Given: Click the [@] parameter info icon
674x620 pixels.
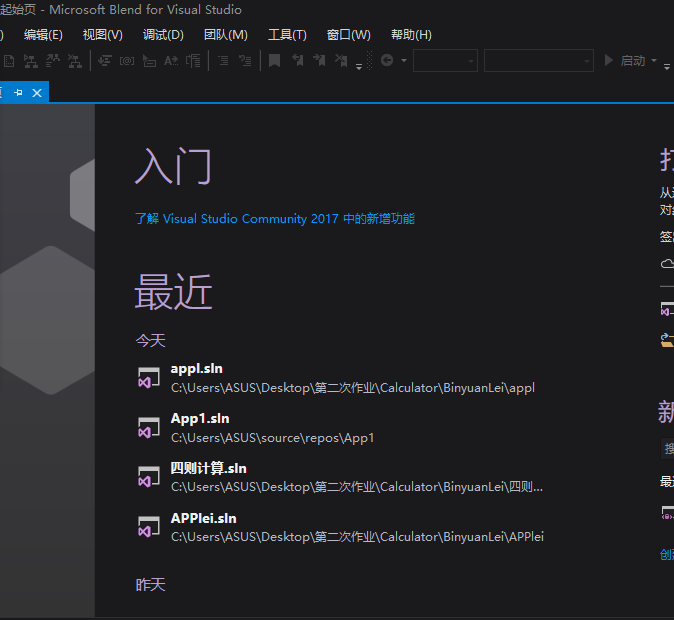Looking at the screenshot, I should tap(127, 61).
